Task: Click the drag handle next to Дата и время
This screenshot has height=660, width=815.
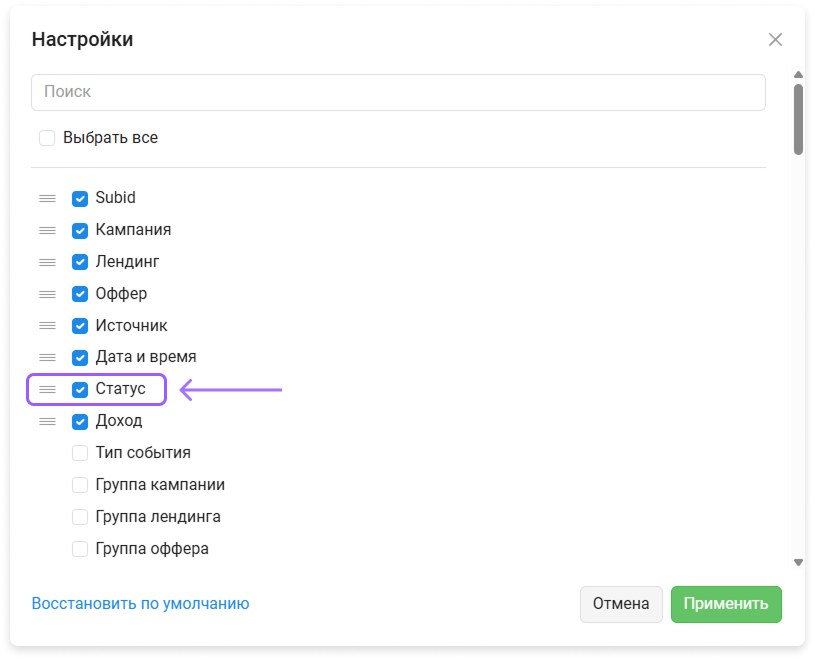Action: pos(47,358)
